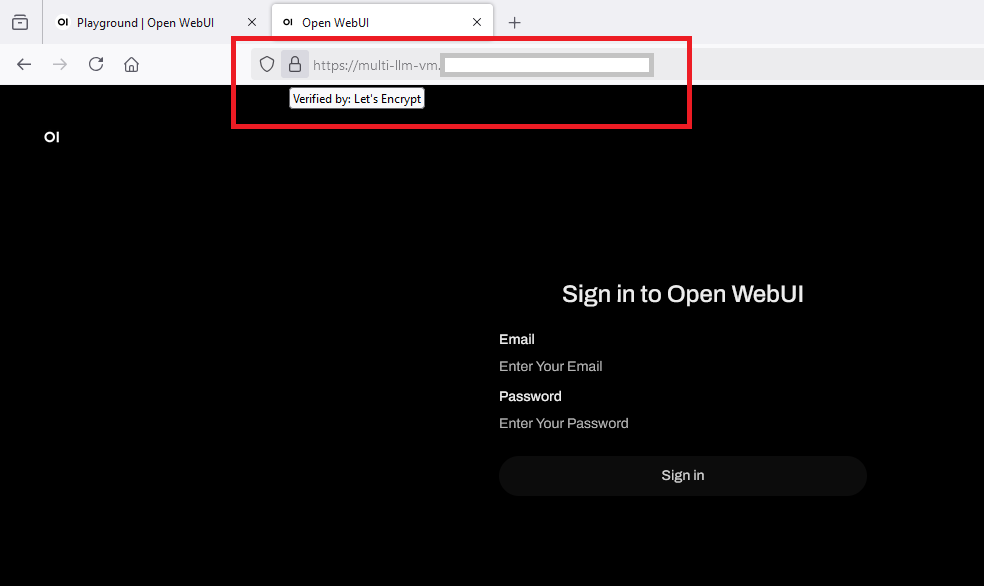Reload the current page
This screenshot has height=586, width=984.
pos(96,65)
